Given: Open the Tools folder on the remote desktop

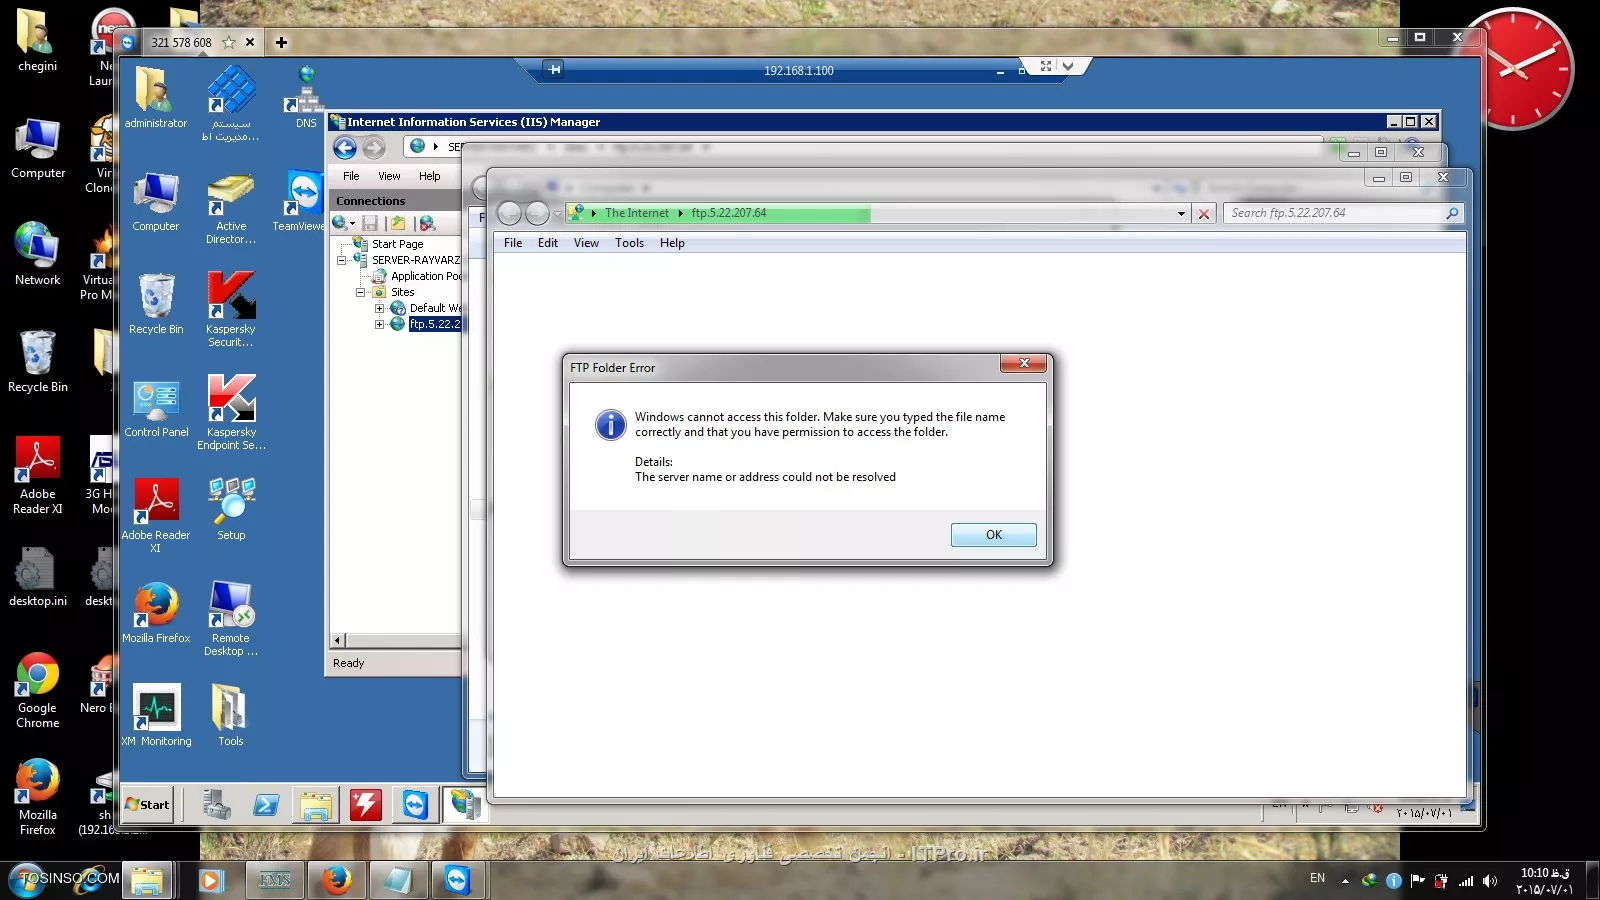Looking at the screenshot, I should coord(230,715).
